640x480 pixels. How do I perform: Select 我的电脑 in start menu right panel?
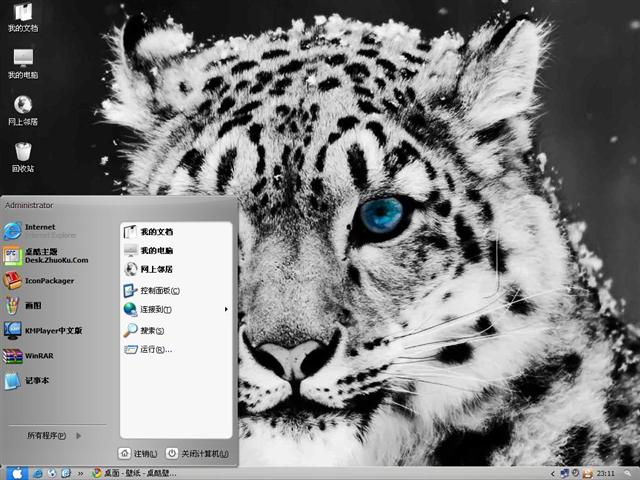149,250
